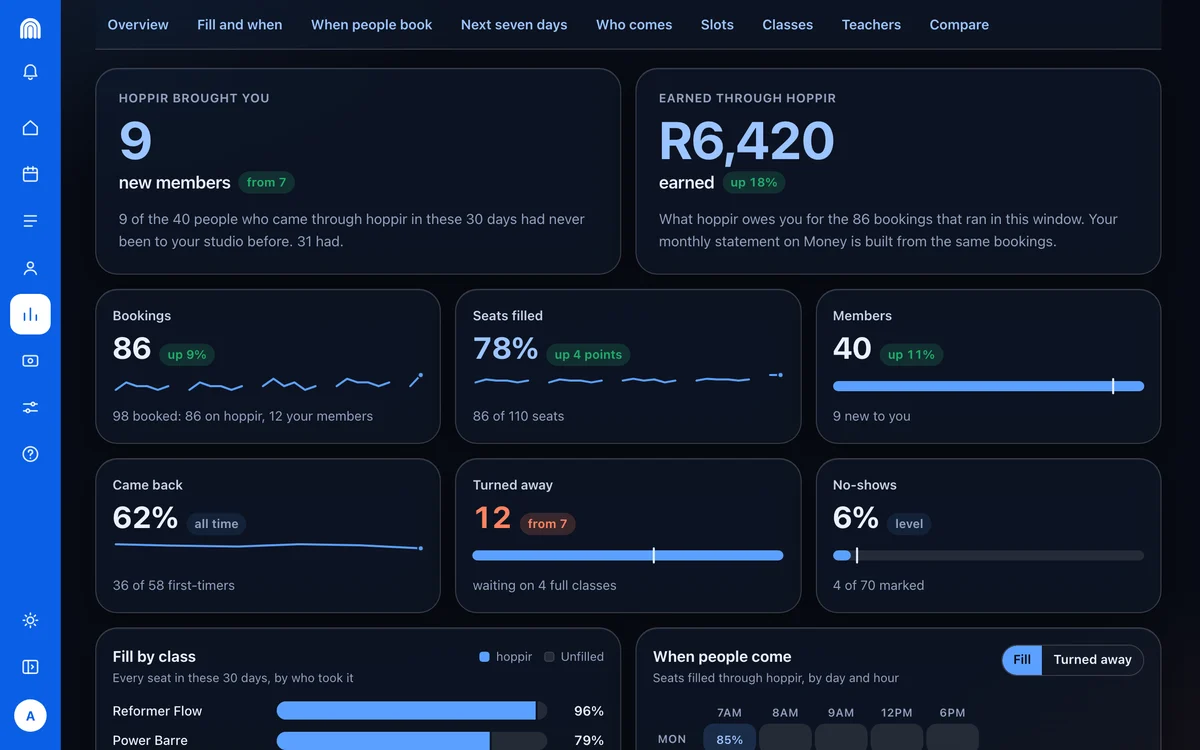The width and height of the screenshot is (1200, 750).
Task: Select the Fill toggle option
Action: [1022, 660]
